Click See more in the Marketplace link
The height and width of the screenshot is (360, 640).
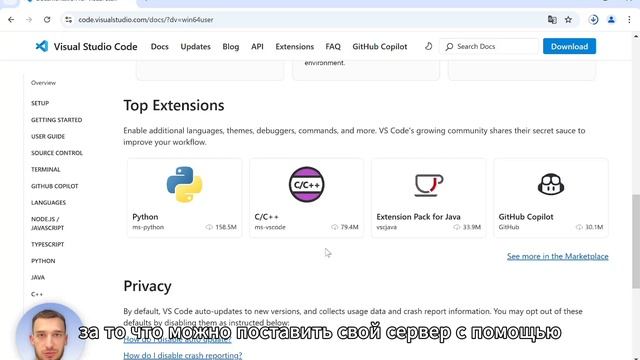[558, 256]
